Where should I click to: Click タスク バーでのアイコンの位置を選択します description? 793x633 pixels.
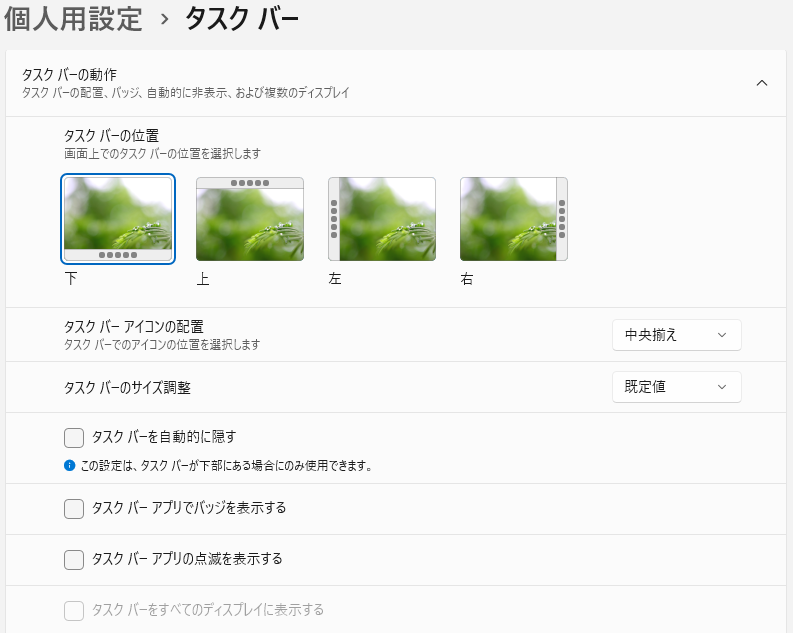coord(162,345)
